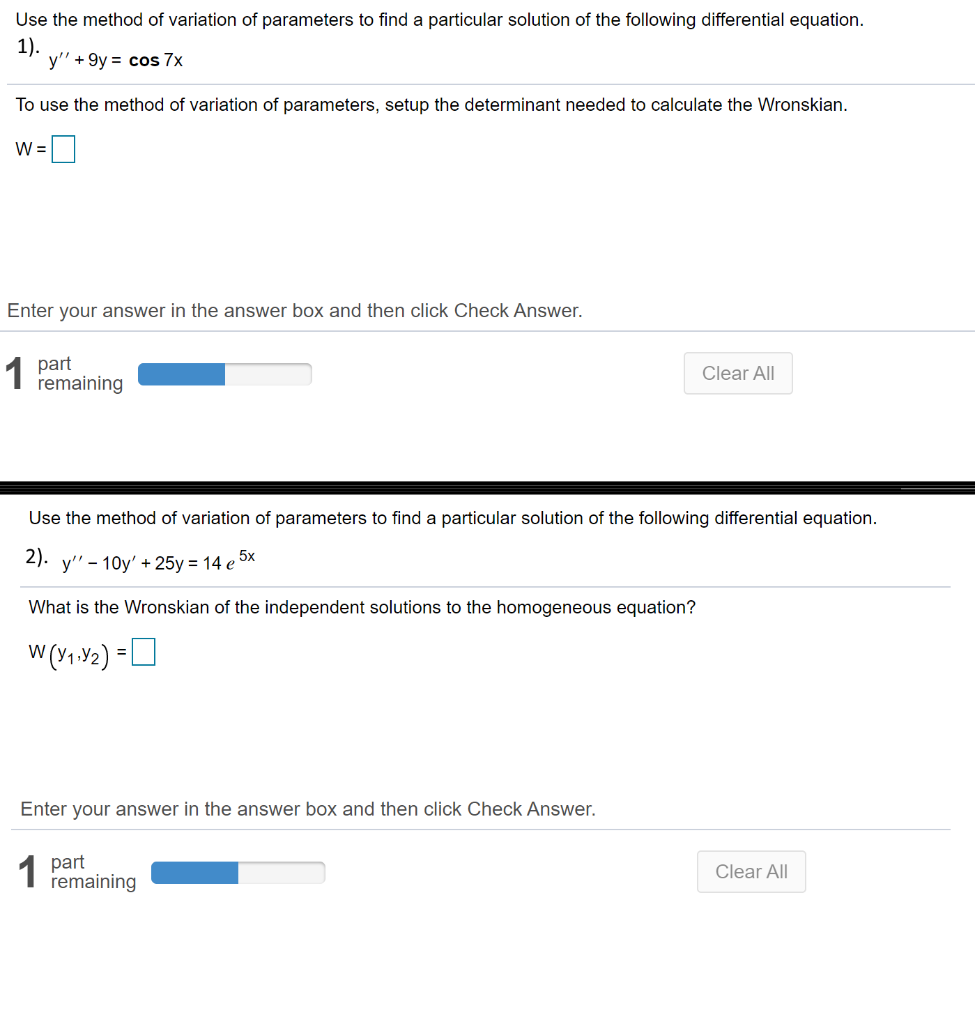Click the equation y'' - 10y' + 25y = 14e^5x
The width and height of the screenshot is (975, 1024).
155,560
